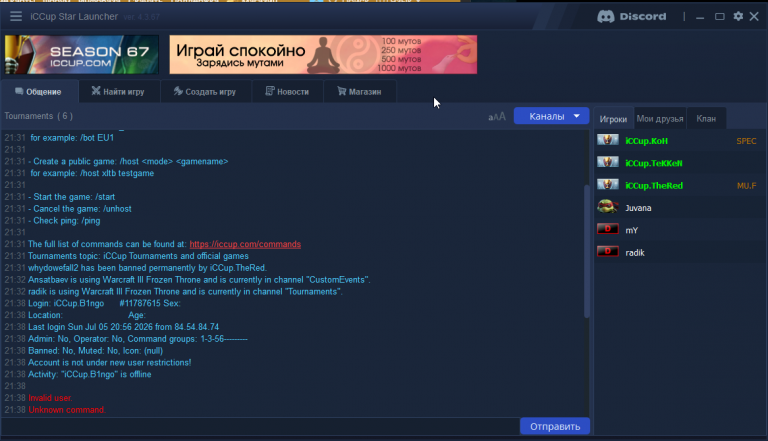Open the Создать игру tab

click(x=205, y=92)
